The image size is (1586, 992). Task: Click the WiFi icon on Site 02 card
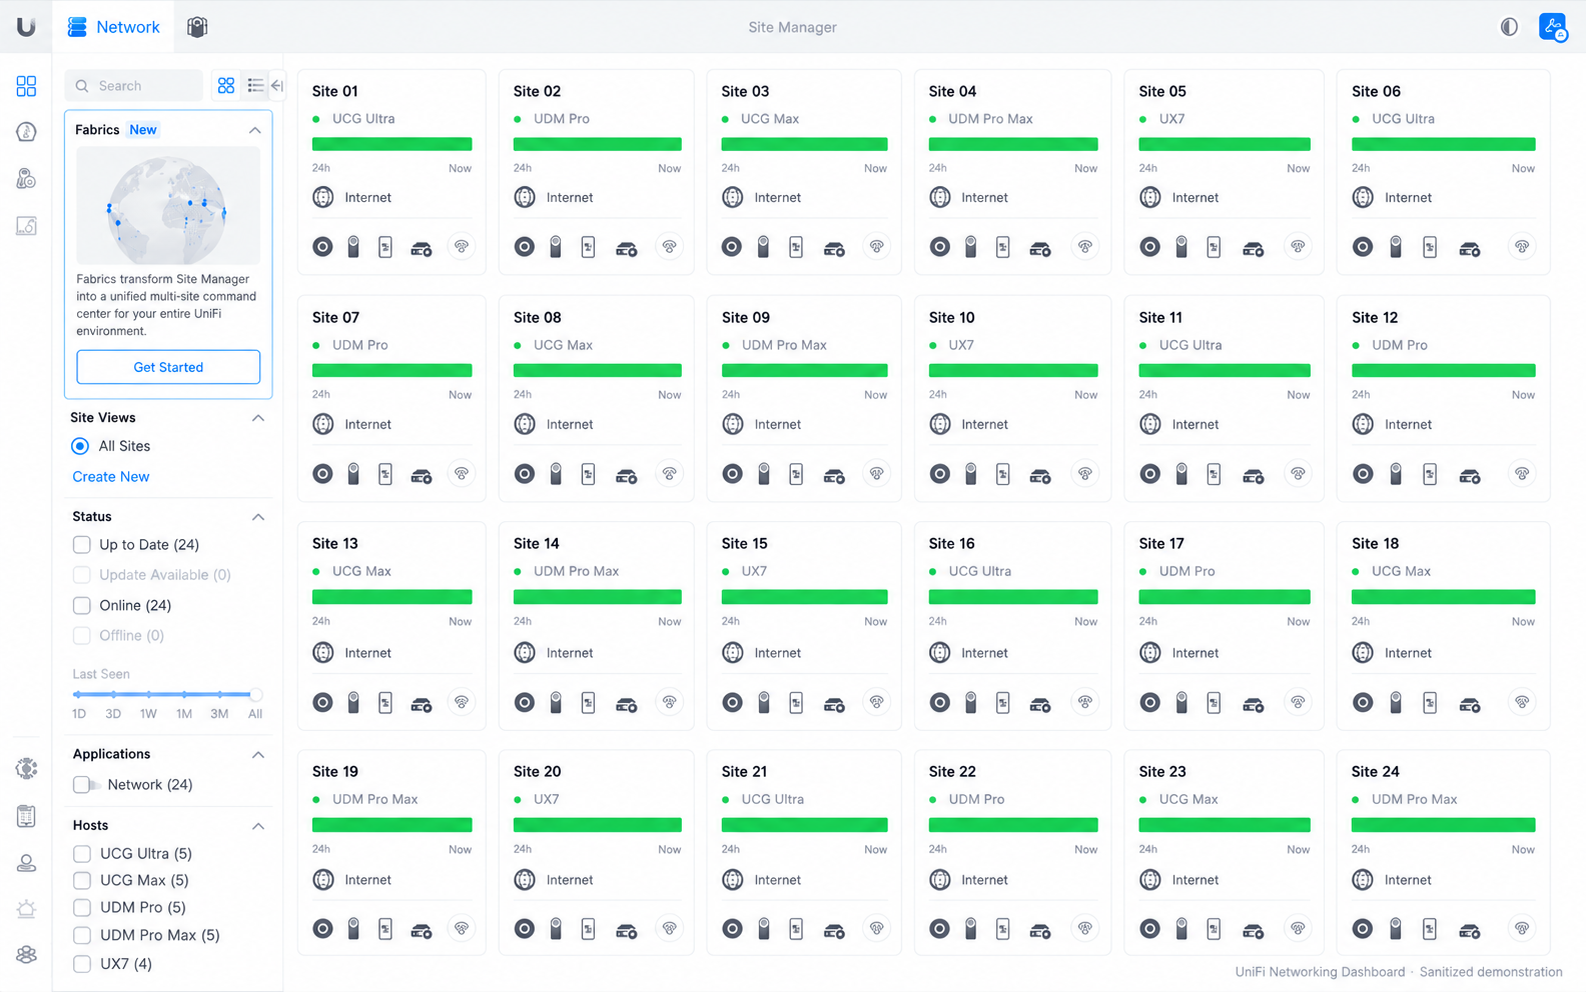[669, 247]
